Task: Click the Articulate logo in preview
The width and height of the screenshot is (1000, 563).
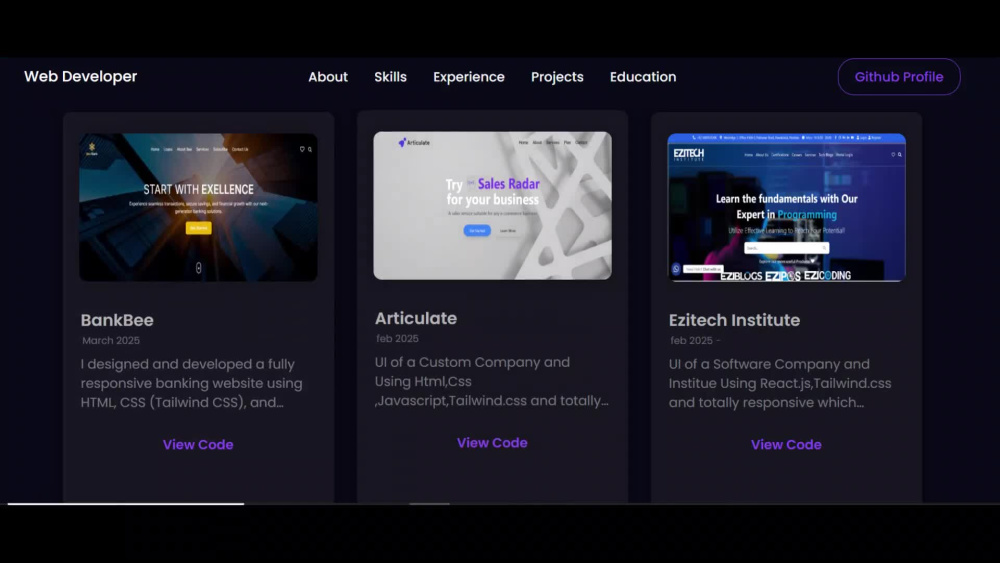Action: pos(414,143)
